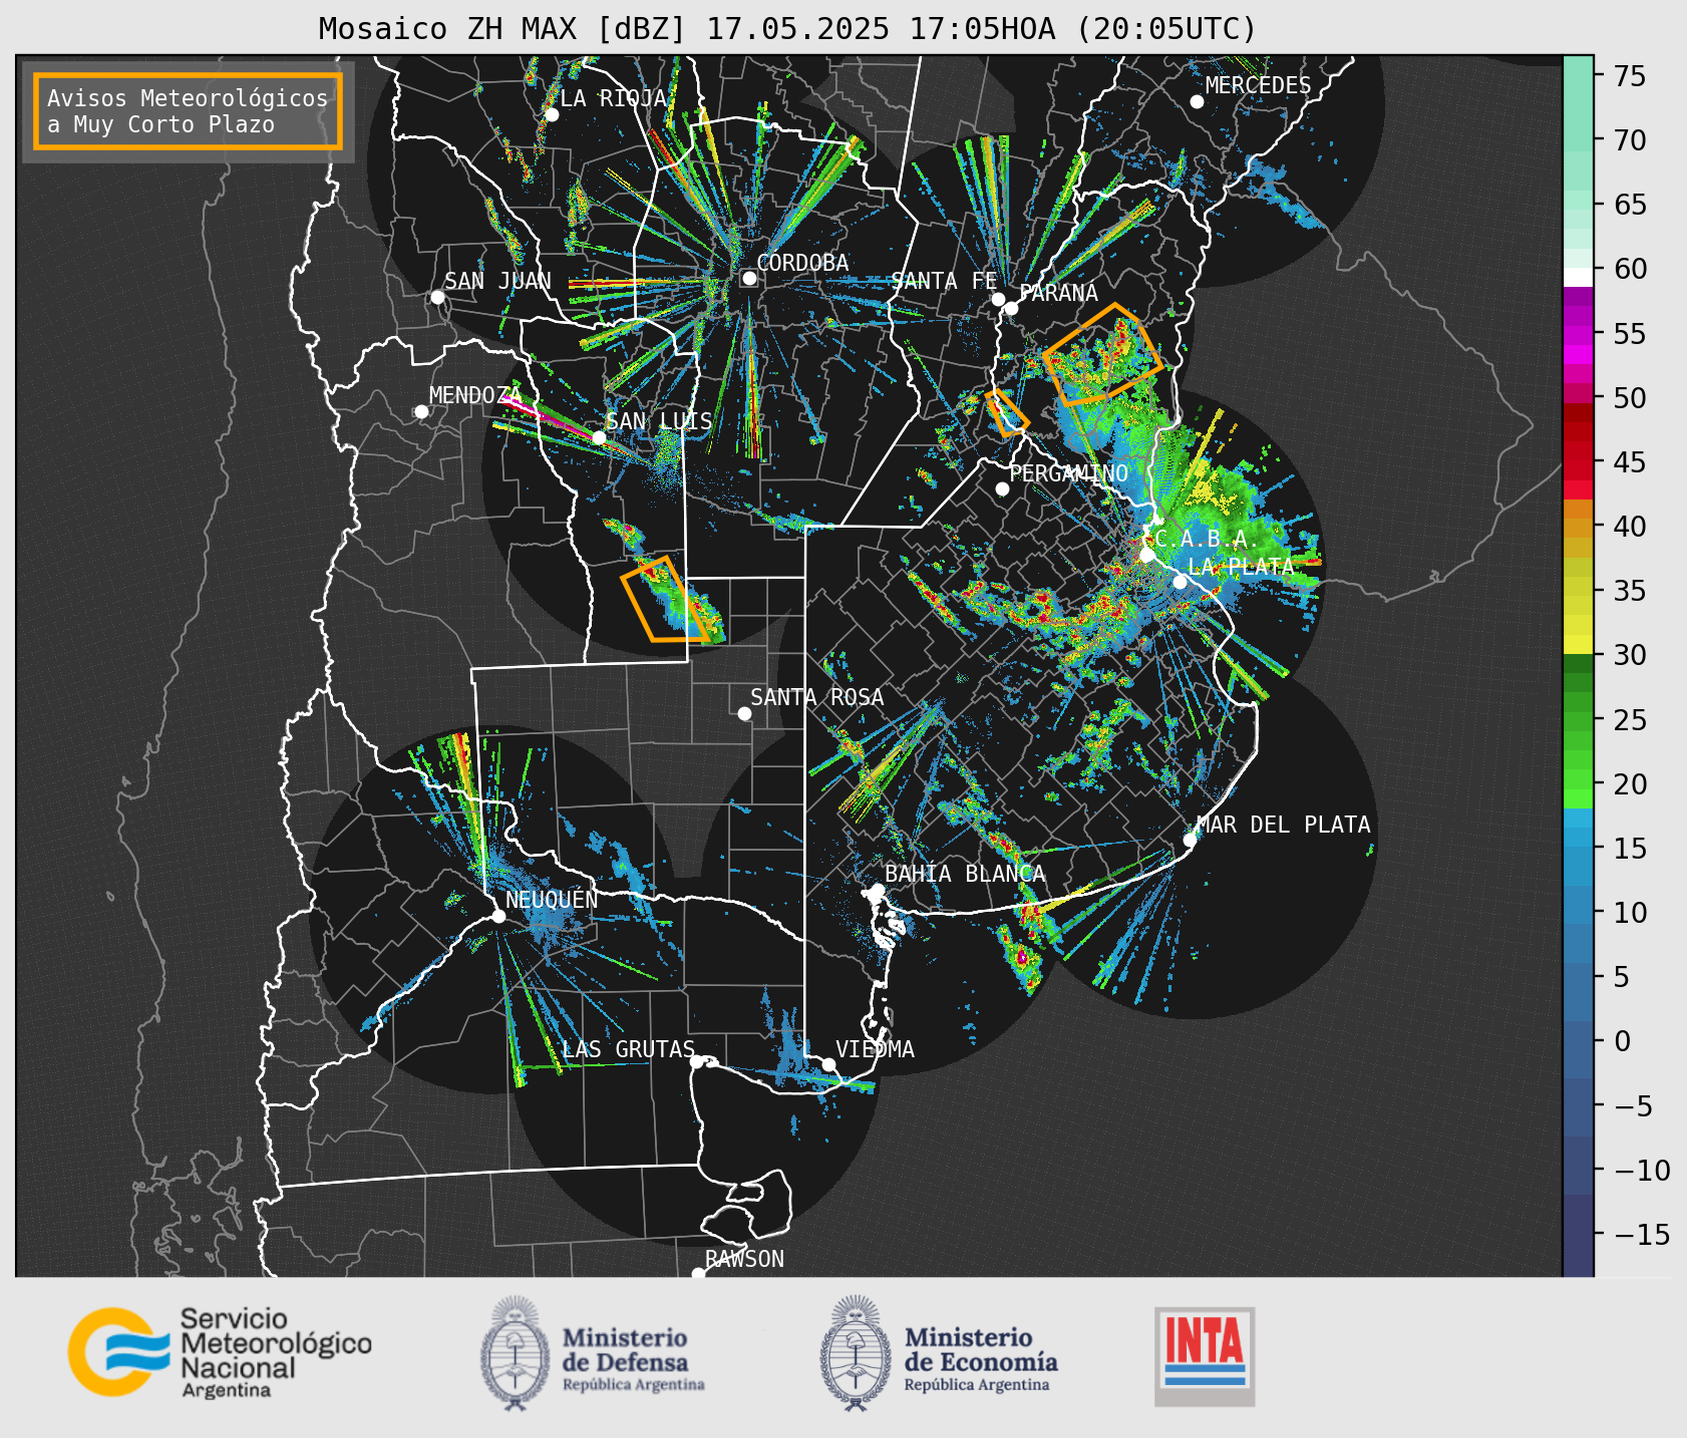Click the MERCEDES label text
The height and width of the screenshot is (1438, 1687).
(1258, 86)
